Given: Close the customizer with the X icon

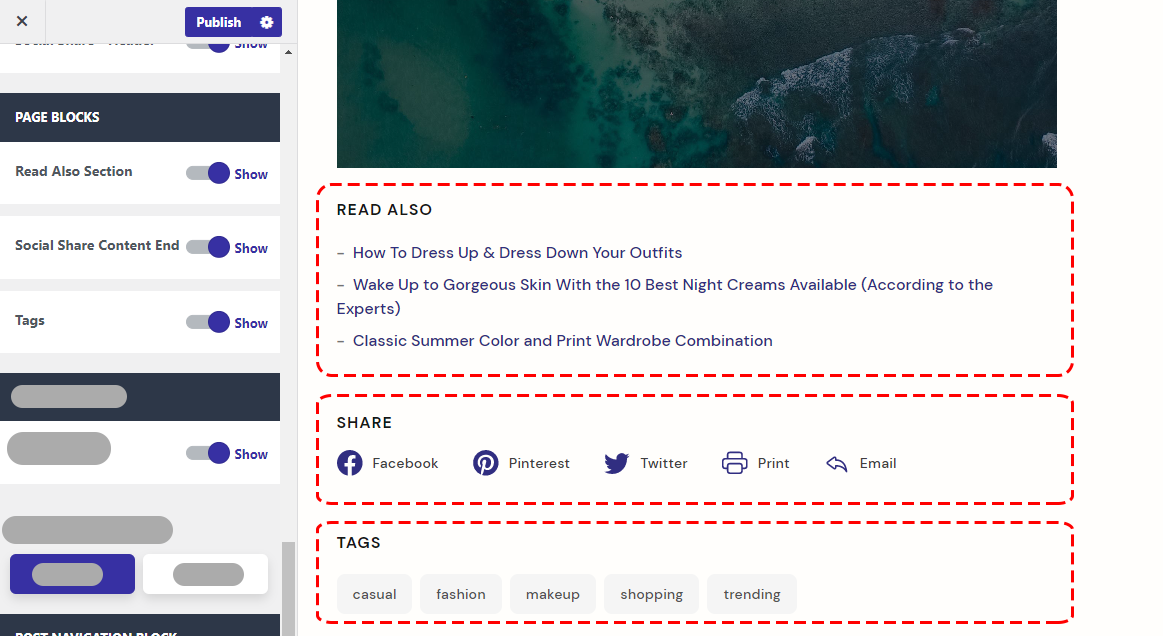Looking at the screenshot, I should pyautogui.click(x=22, y=22).
